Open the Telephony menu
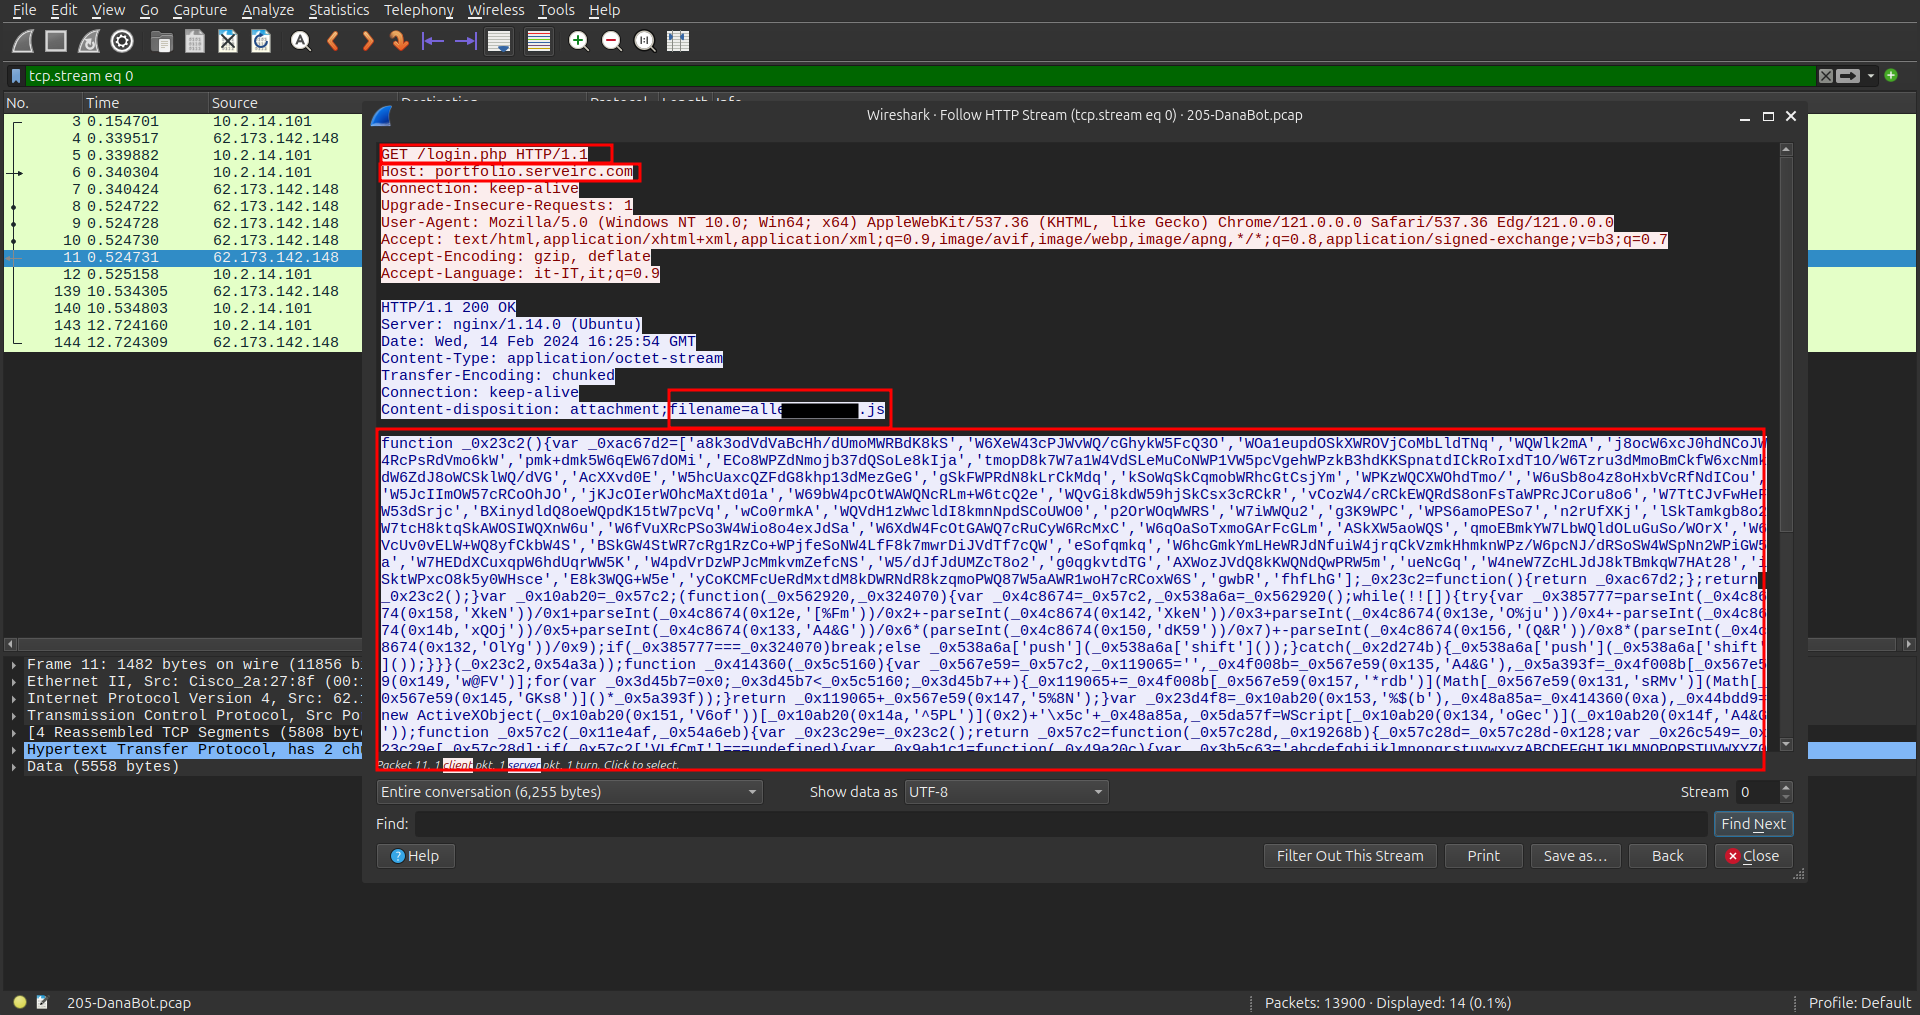Image resolution: width=1920 pixels, height=1015 pixels. click(x=418, y=10)
